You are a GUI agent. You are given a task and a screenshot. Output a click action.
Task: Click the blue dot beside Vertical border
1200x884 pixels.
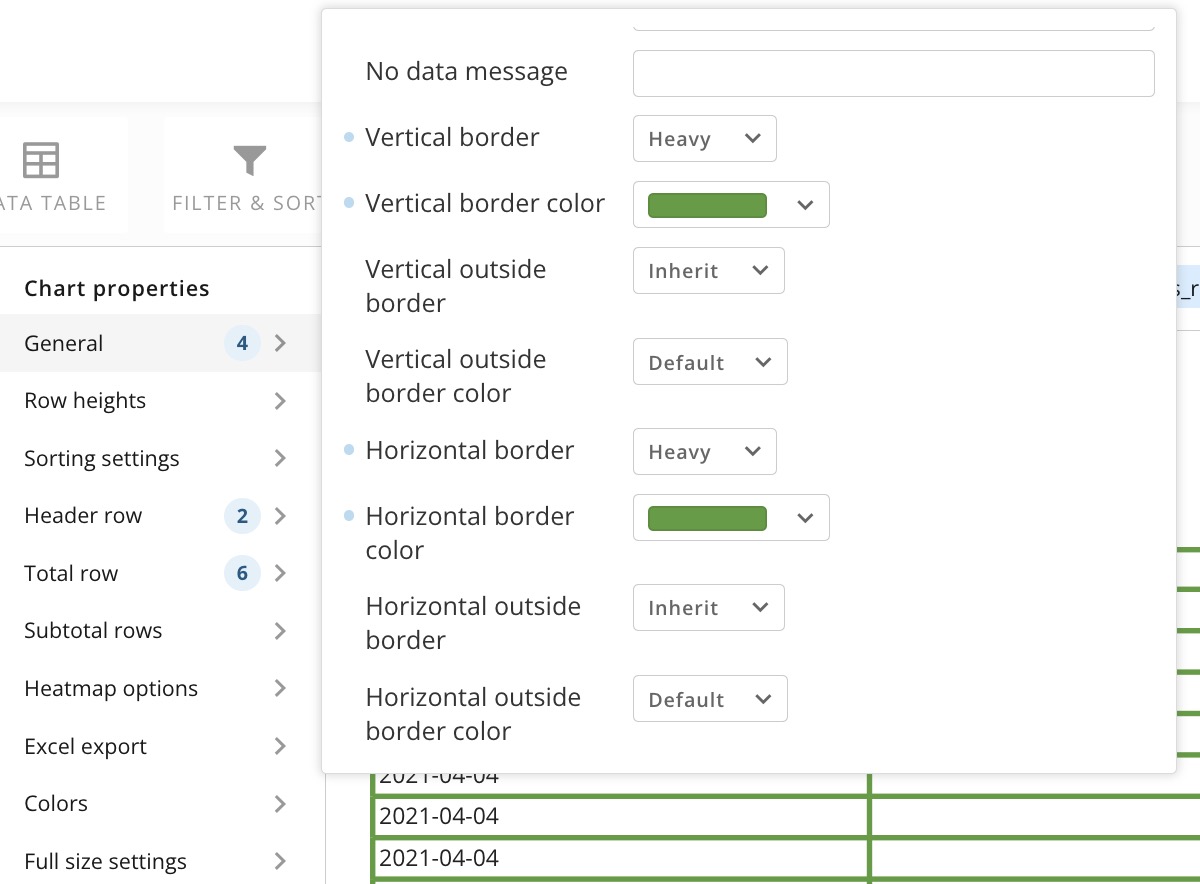pos(349,137)
